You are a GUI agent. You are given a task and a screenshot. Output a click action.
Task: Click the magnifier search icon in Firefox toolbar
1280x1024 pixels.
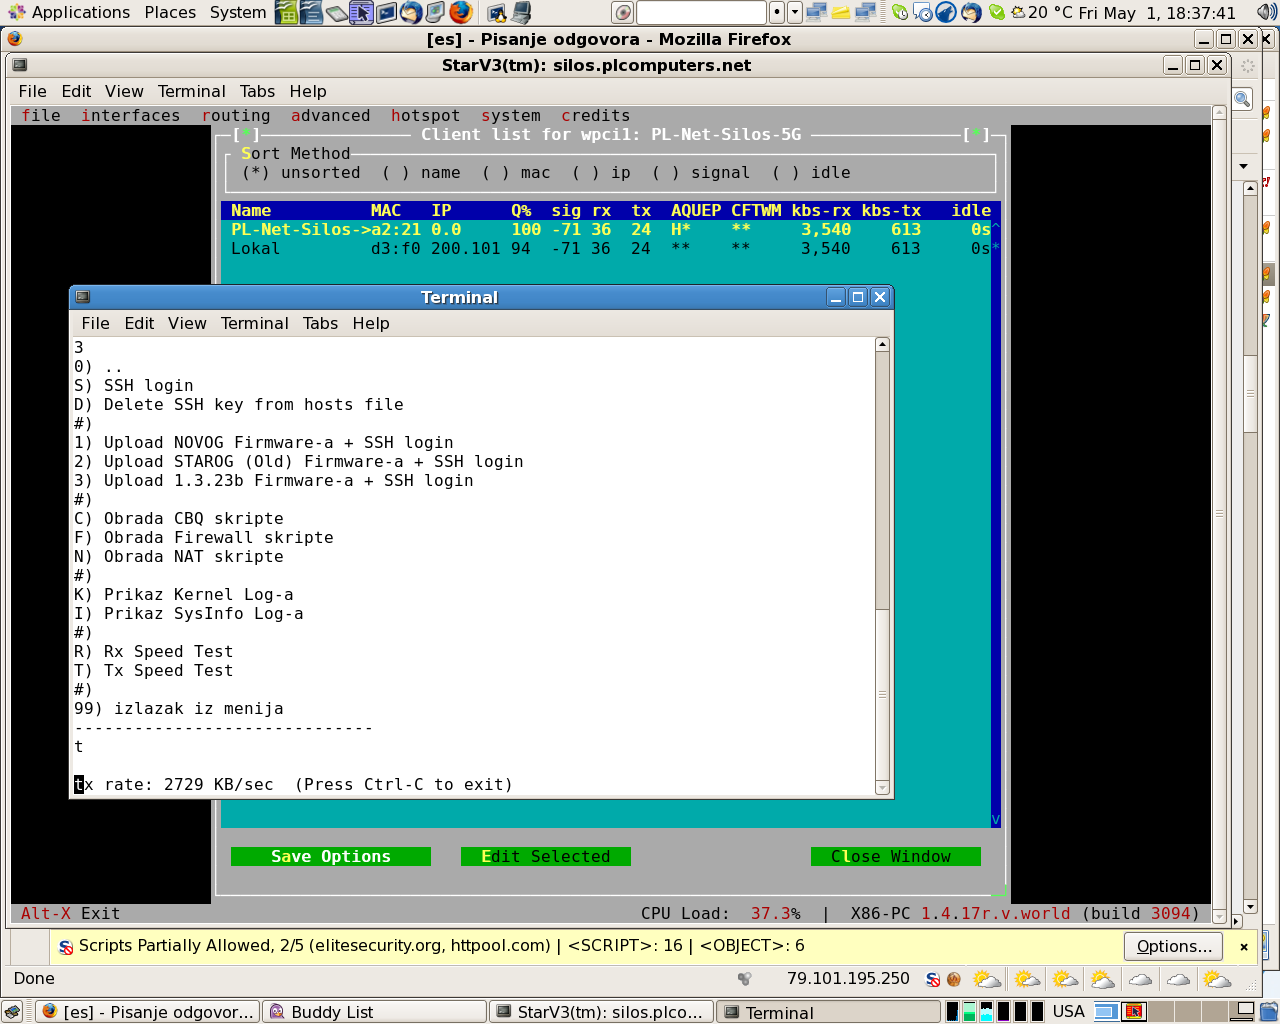point(1242,99)
